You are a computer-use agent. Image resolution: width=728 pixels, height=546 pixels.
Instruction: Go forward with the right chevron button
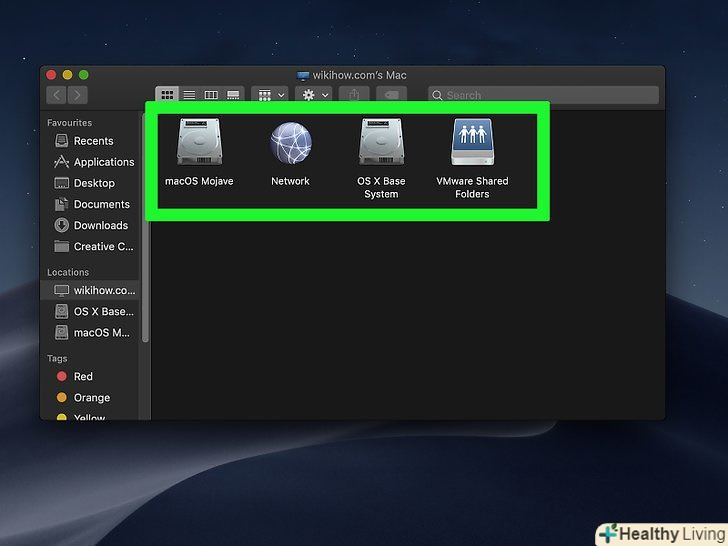pos(78,95)
